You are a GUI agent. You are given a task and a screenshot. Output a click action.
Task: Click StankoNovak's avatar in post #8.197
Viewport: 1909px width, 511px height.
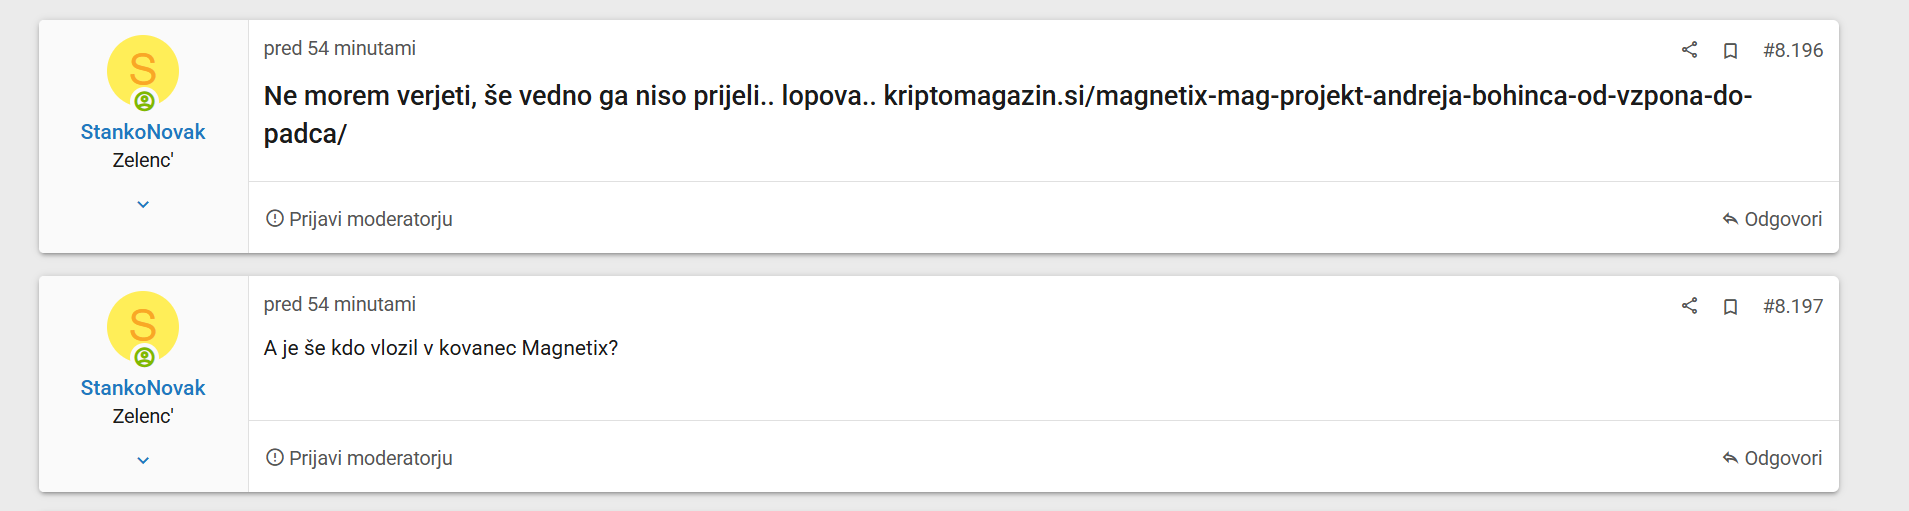(x=143, y=326)
